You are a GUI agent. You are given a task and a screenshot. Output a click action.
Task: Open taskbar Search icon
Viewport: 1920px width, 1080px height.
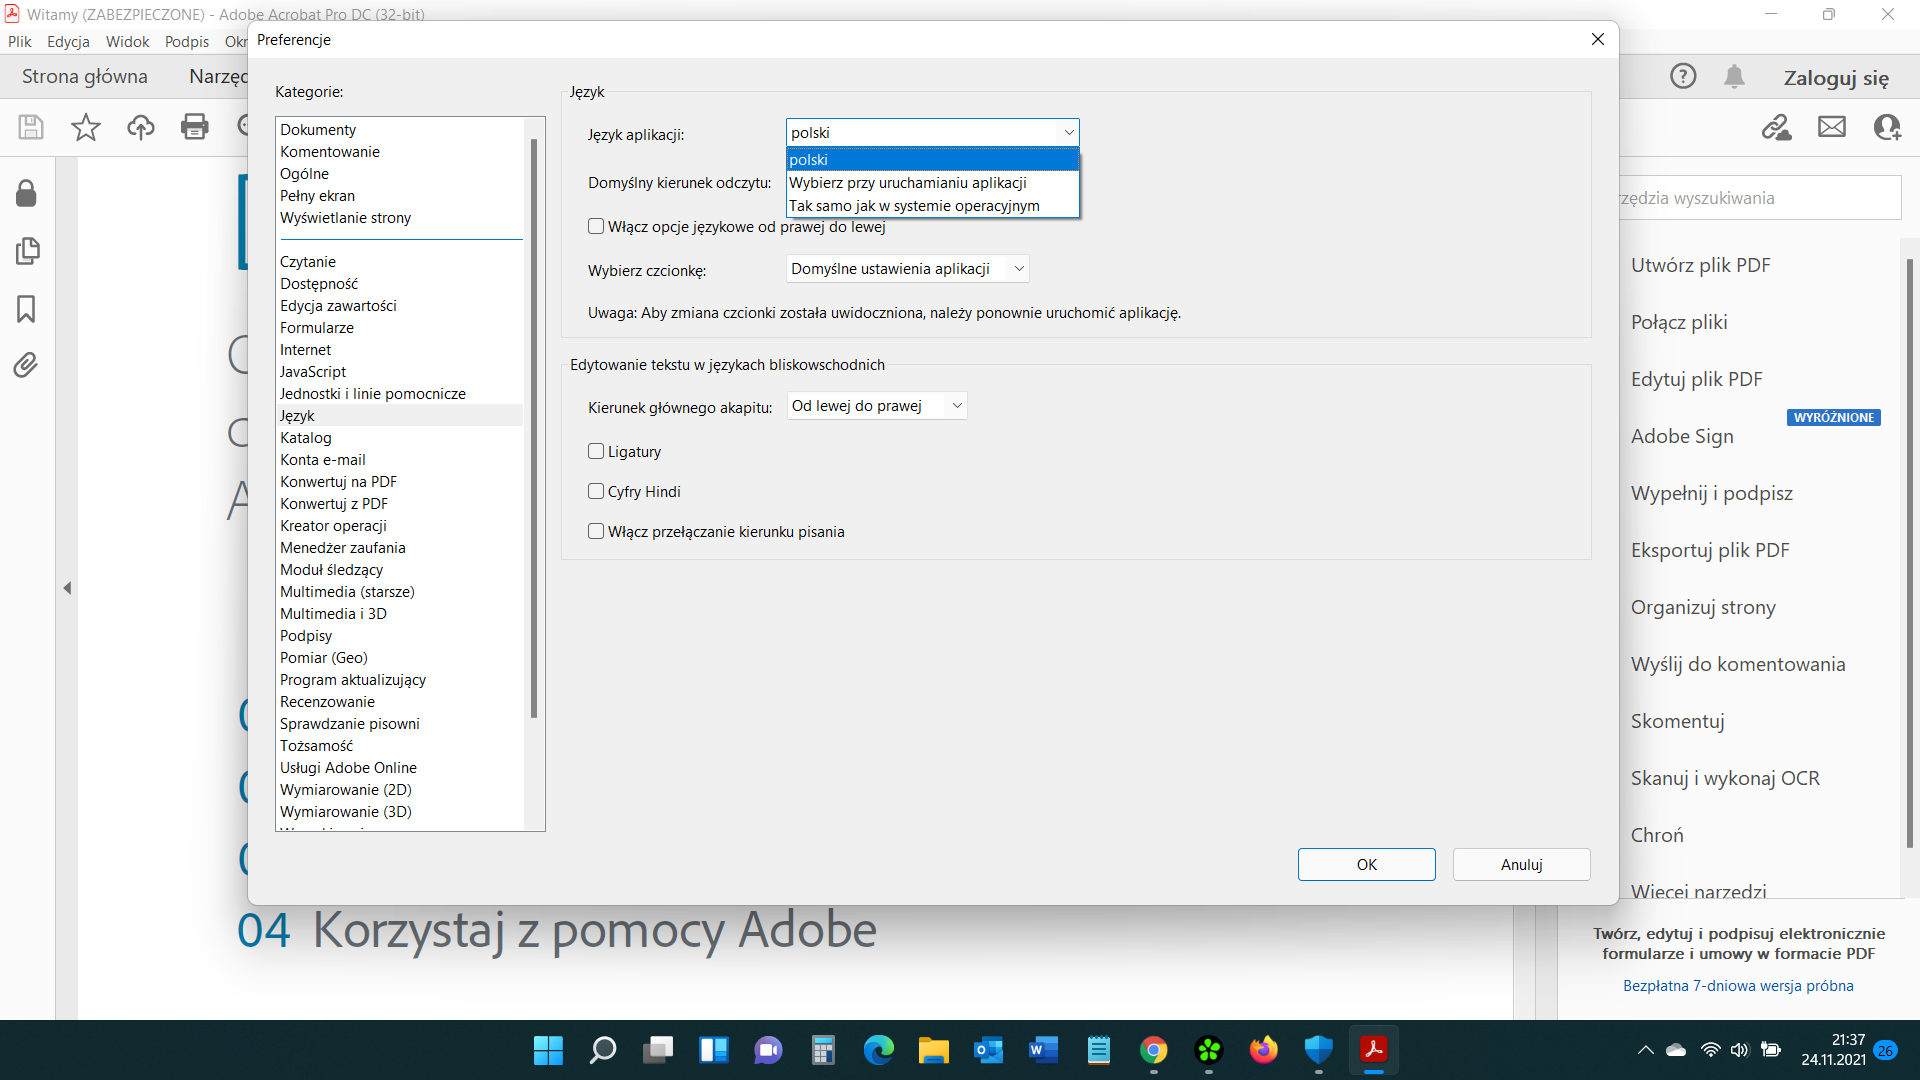[x=603, y=1050]
